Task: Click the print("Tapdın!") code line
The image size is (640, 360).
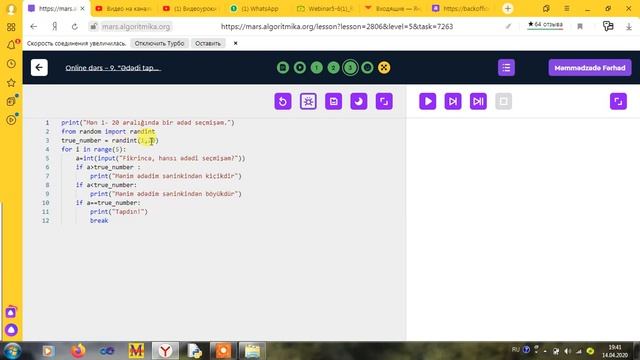Action: (x=119, y=212)
